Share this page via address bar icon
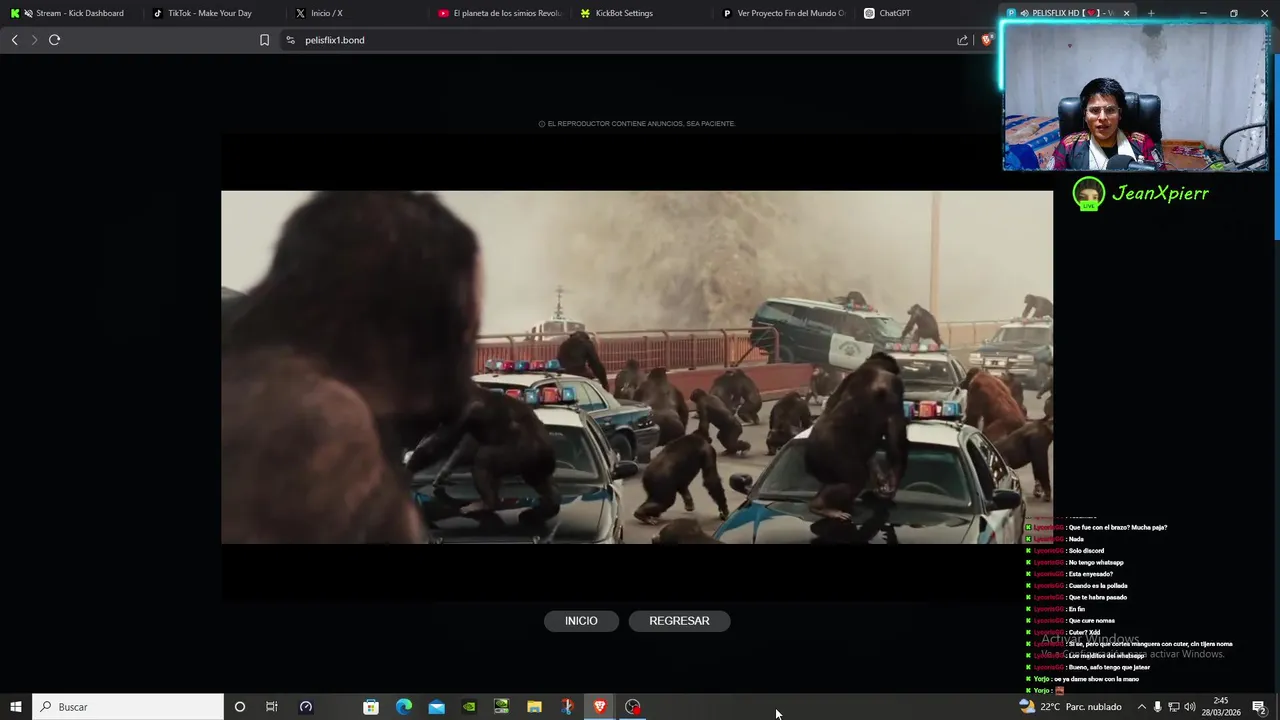Image resolution: width=1280 pixels, height=720 pixels. click(962, 40)
